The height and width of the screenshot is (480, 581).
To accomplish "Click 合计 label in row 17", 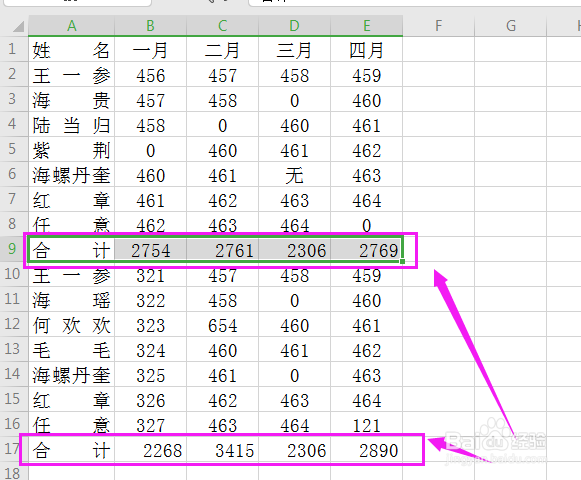I will (x=72, y=450).
